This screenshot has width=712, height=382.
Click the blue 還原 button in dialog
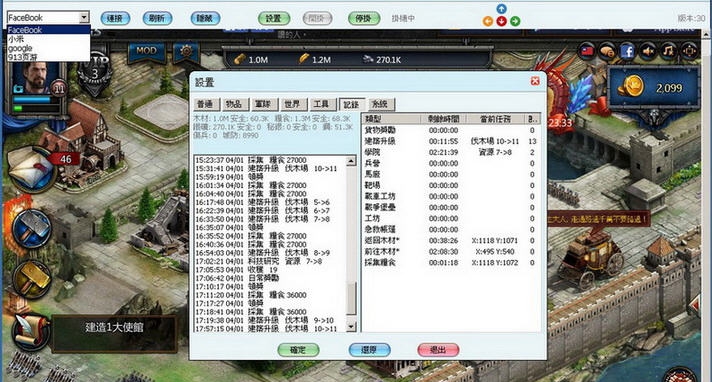pos(369,350)
